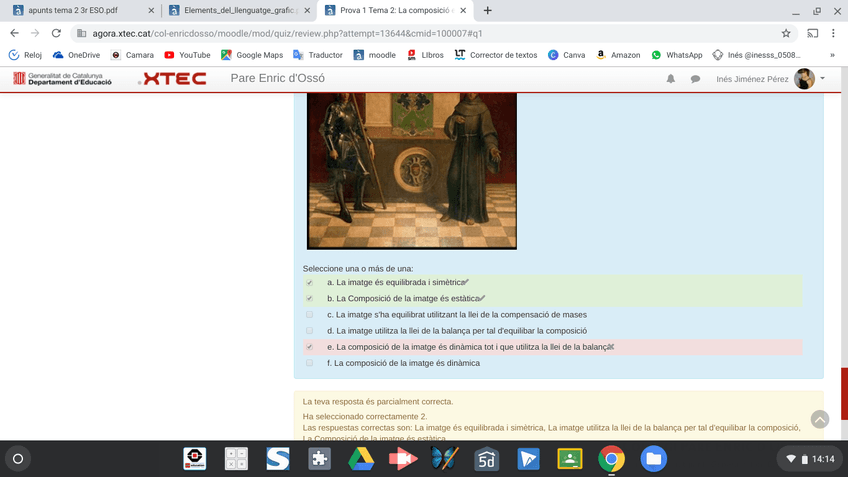Click text 'La teva resposta és parcialment correcta.'
848x477 pixels.
tap(378, 401)
